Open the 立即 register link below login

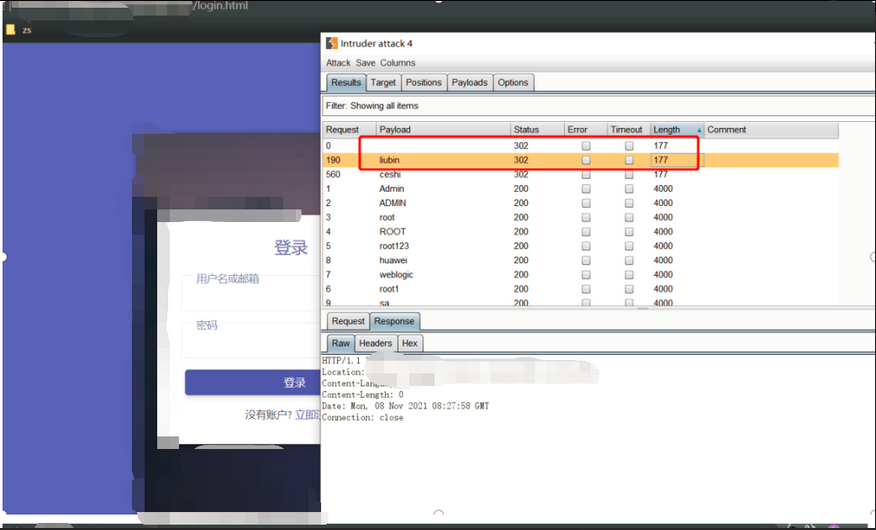click(x=308, y=415)
